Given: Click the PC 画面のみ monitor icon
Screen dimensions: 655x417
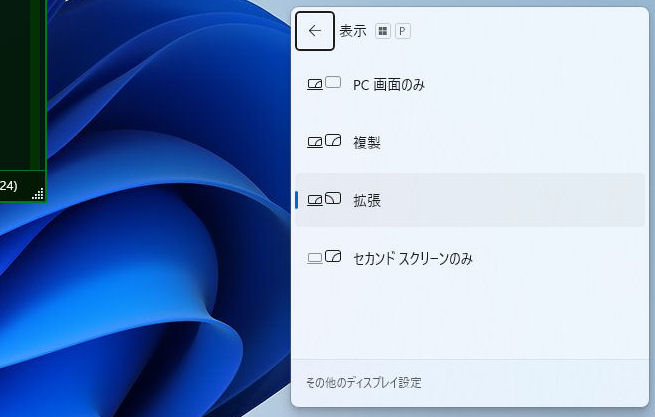Looking at the screenshot, I should [x=324, y=83].
